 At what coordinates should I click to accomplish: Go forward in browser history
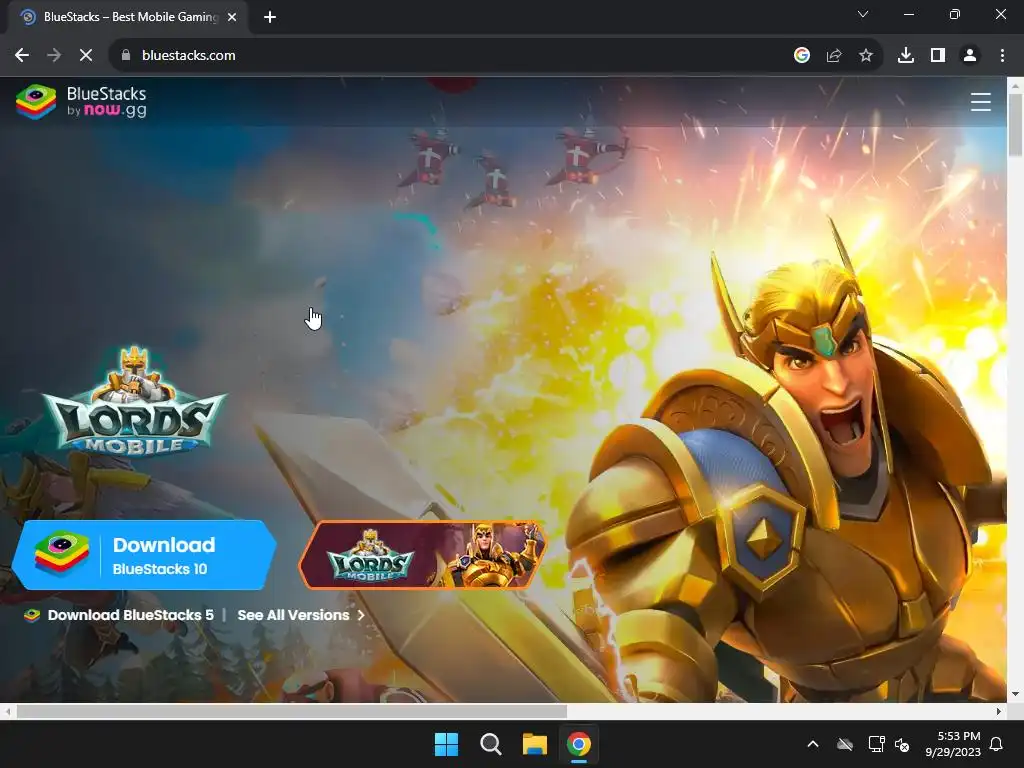click(54, 56)
